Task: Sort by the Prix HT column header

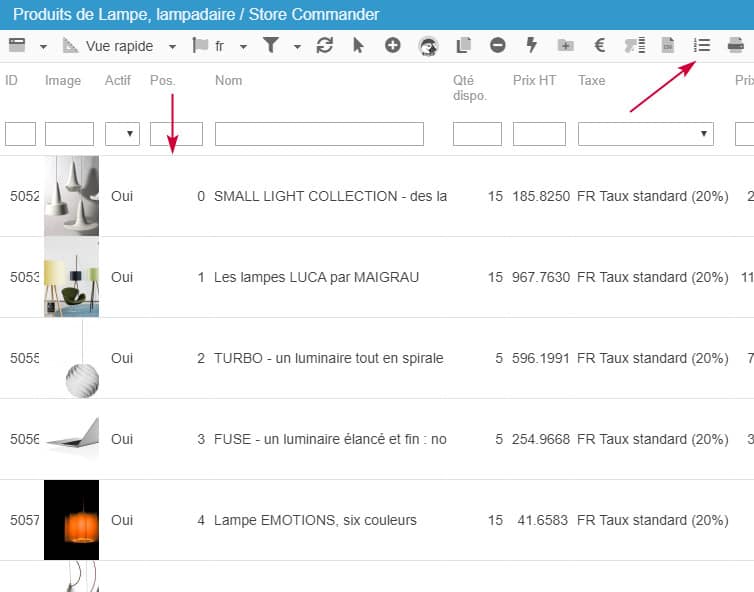Action: [x=534, y=81]
